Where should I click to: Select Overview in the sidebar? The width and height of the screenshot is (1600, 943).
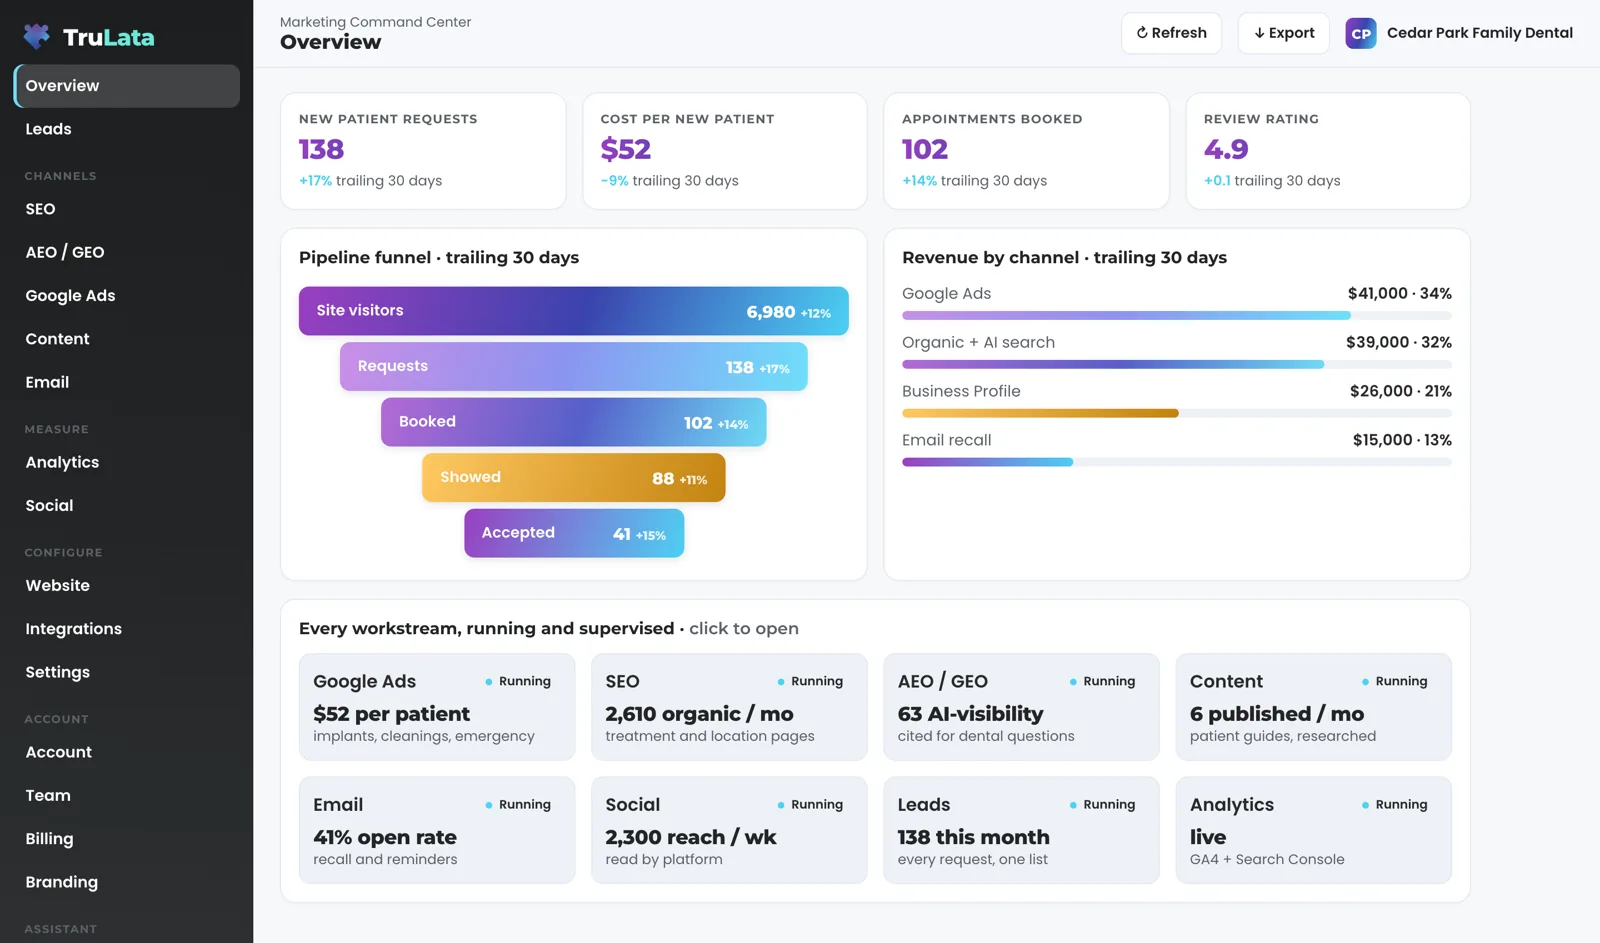(127, 86)
